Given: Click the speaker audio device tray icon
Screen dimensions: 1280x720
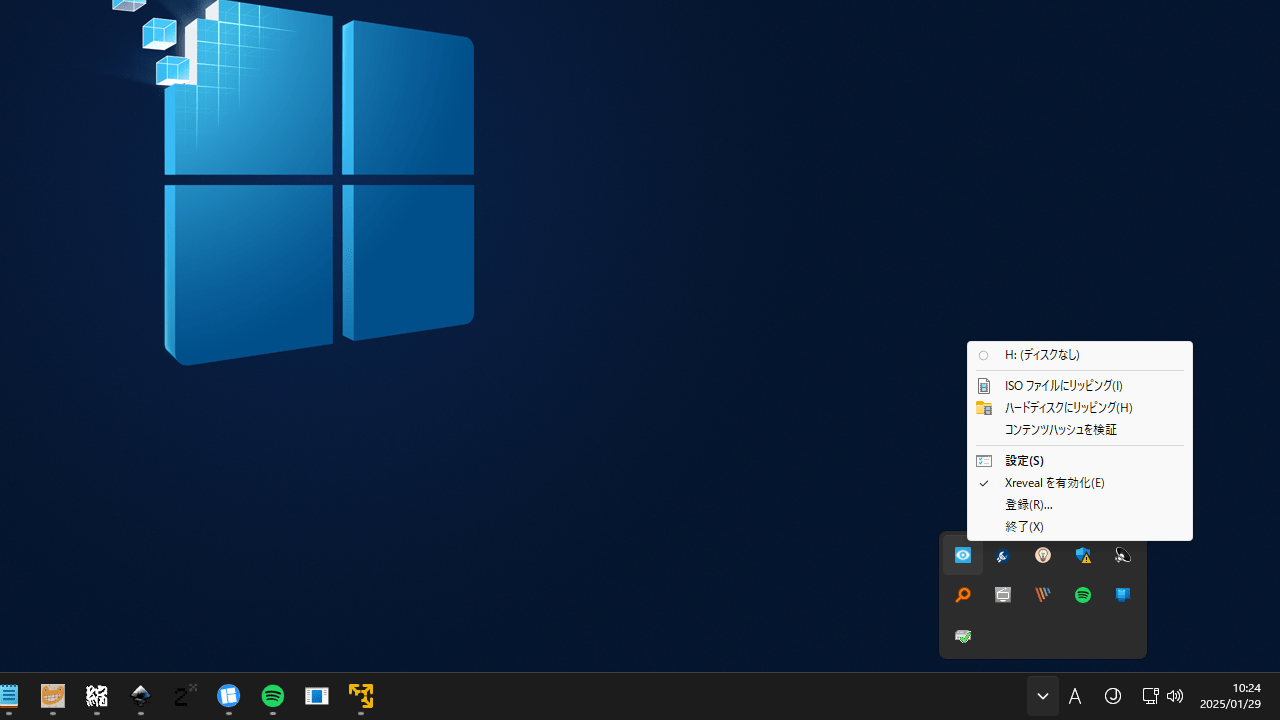Looking at the screenshot, I should [x=1123, y=555].
